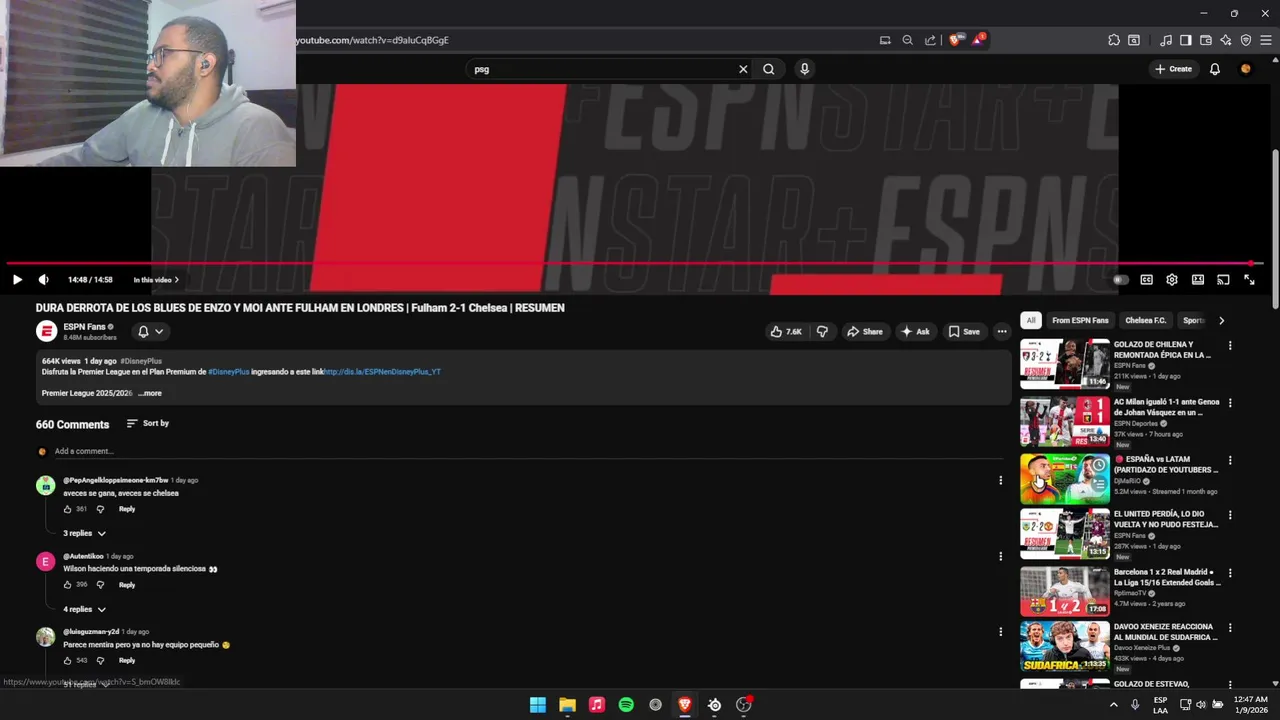The height and width of the screenshot is (720, 1280).
Task: Open the comments 'Sort by' dropdown
Action: pos(148,424)
